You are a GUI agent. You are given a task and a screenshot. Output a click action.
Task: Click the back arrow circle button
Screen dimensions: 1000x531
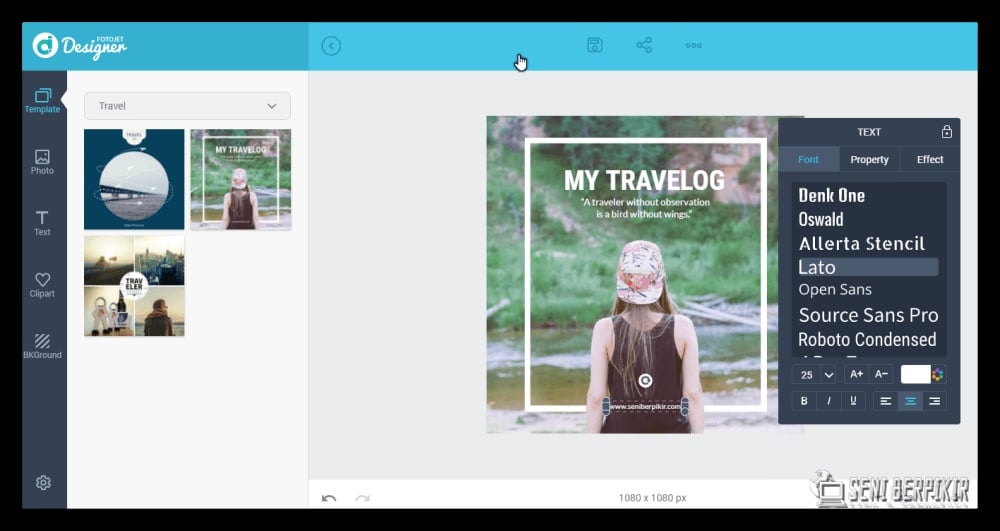coord(331,46)
